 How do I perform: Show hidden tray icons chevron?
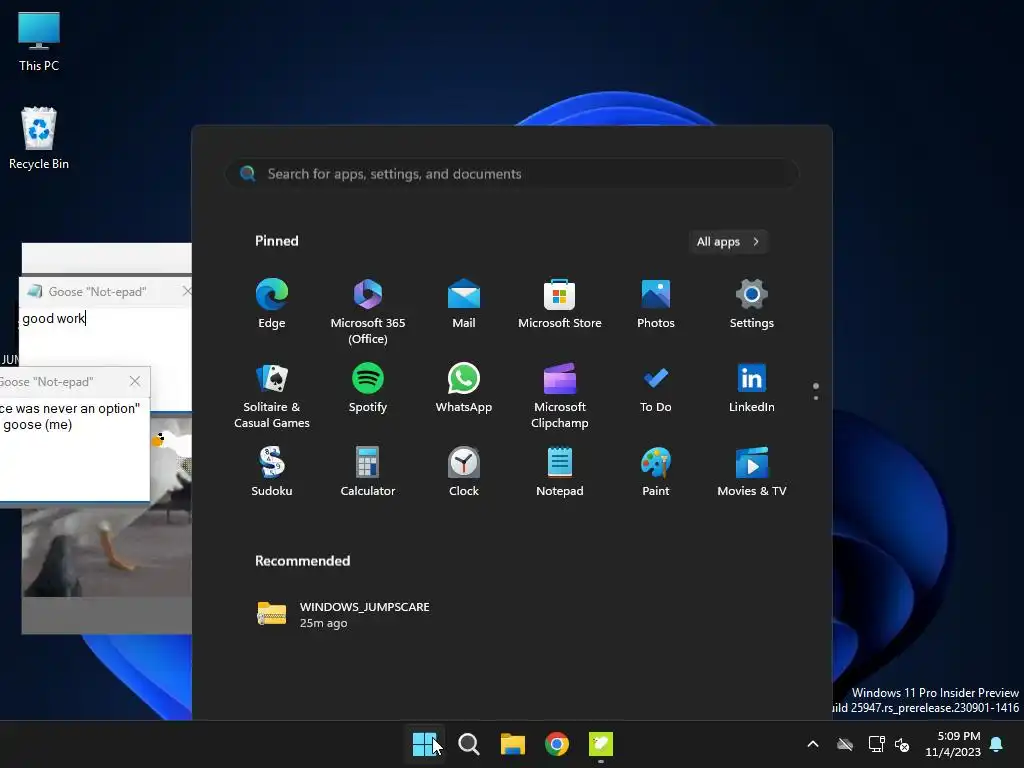(813, 744)
